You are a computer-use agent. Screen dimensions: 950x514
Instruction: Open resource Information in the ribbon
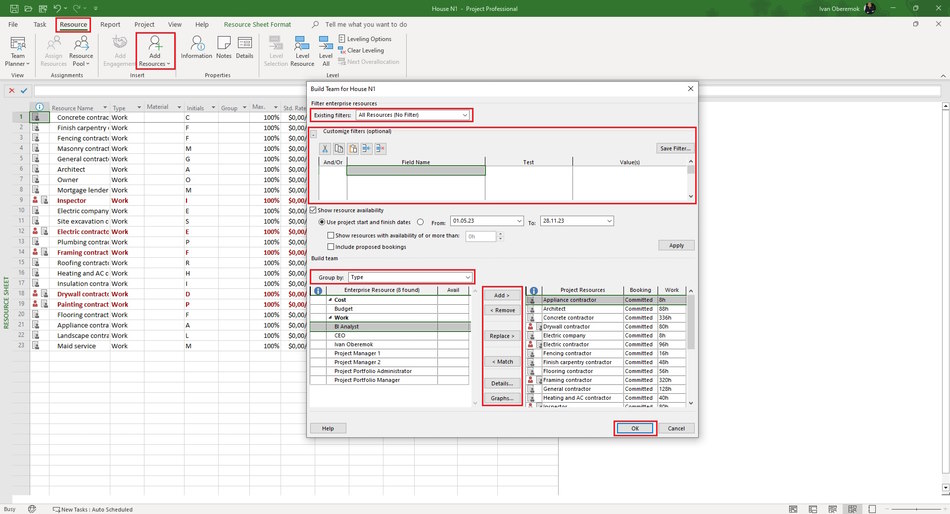click(x=196, y=48)
